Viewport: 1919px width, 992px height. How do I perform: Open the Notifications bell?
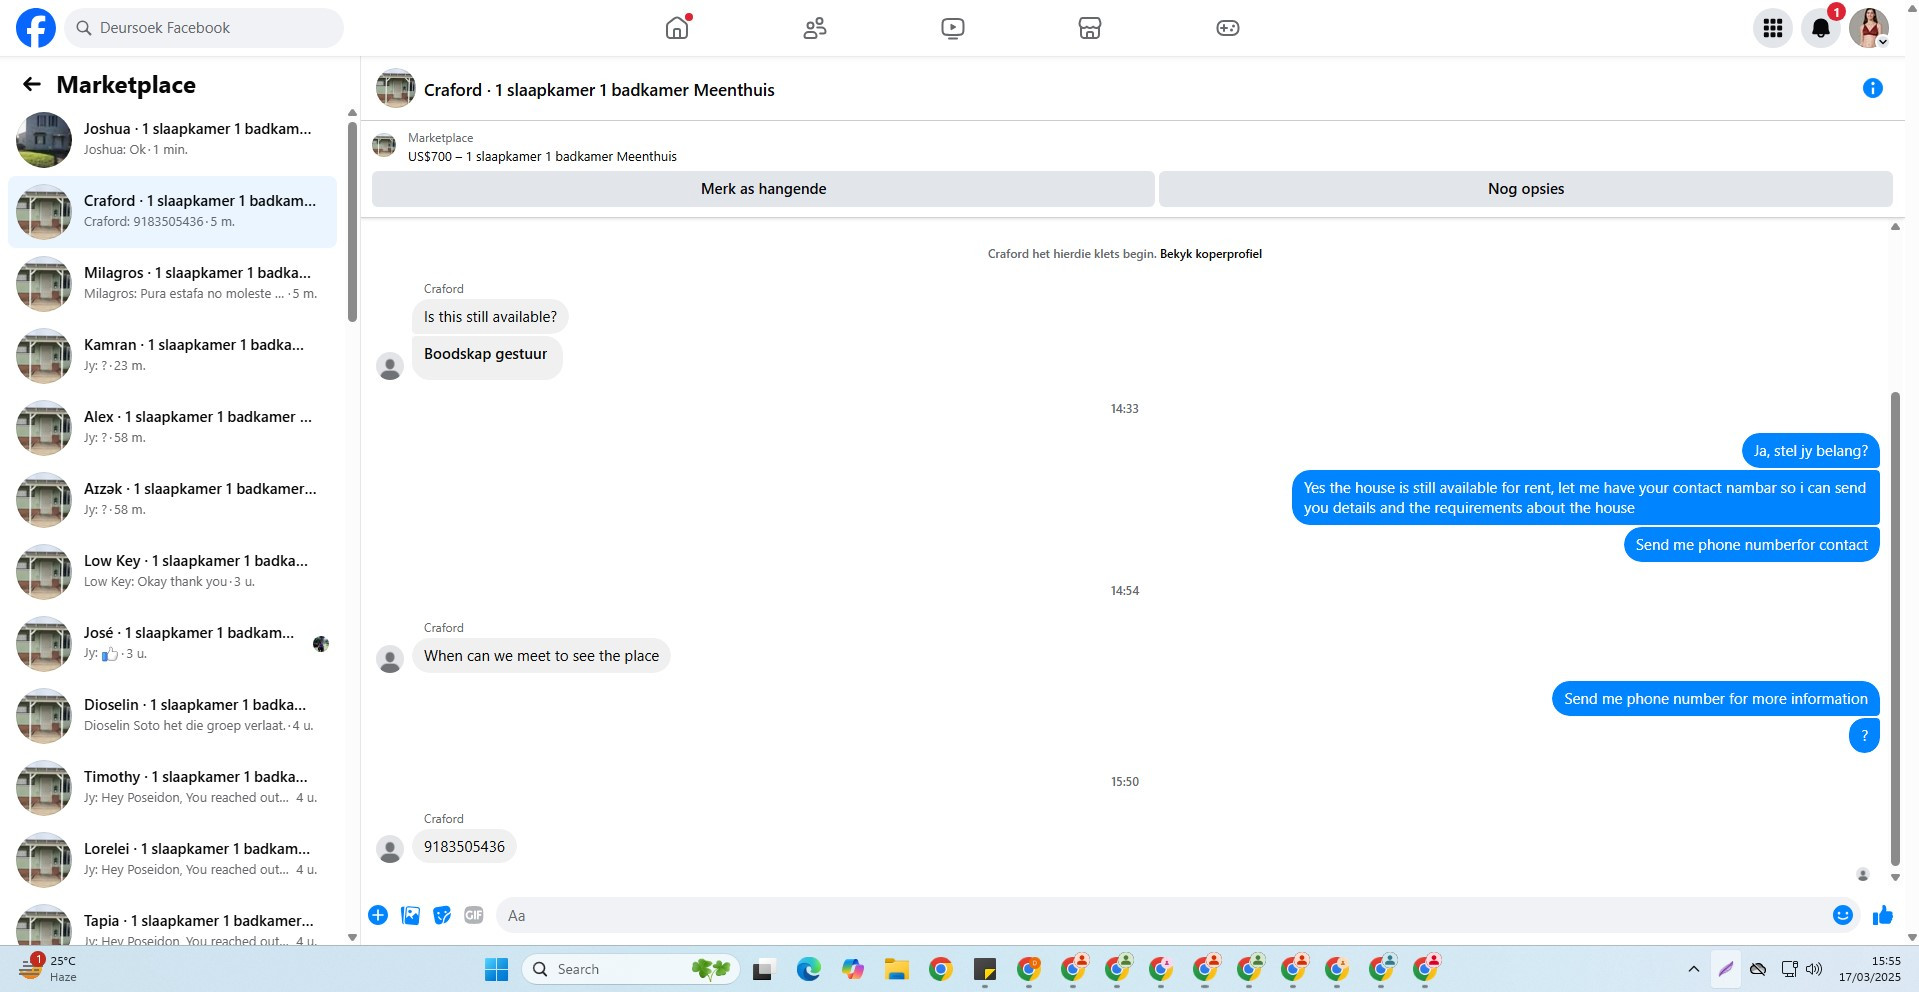pos(1821,28)
